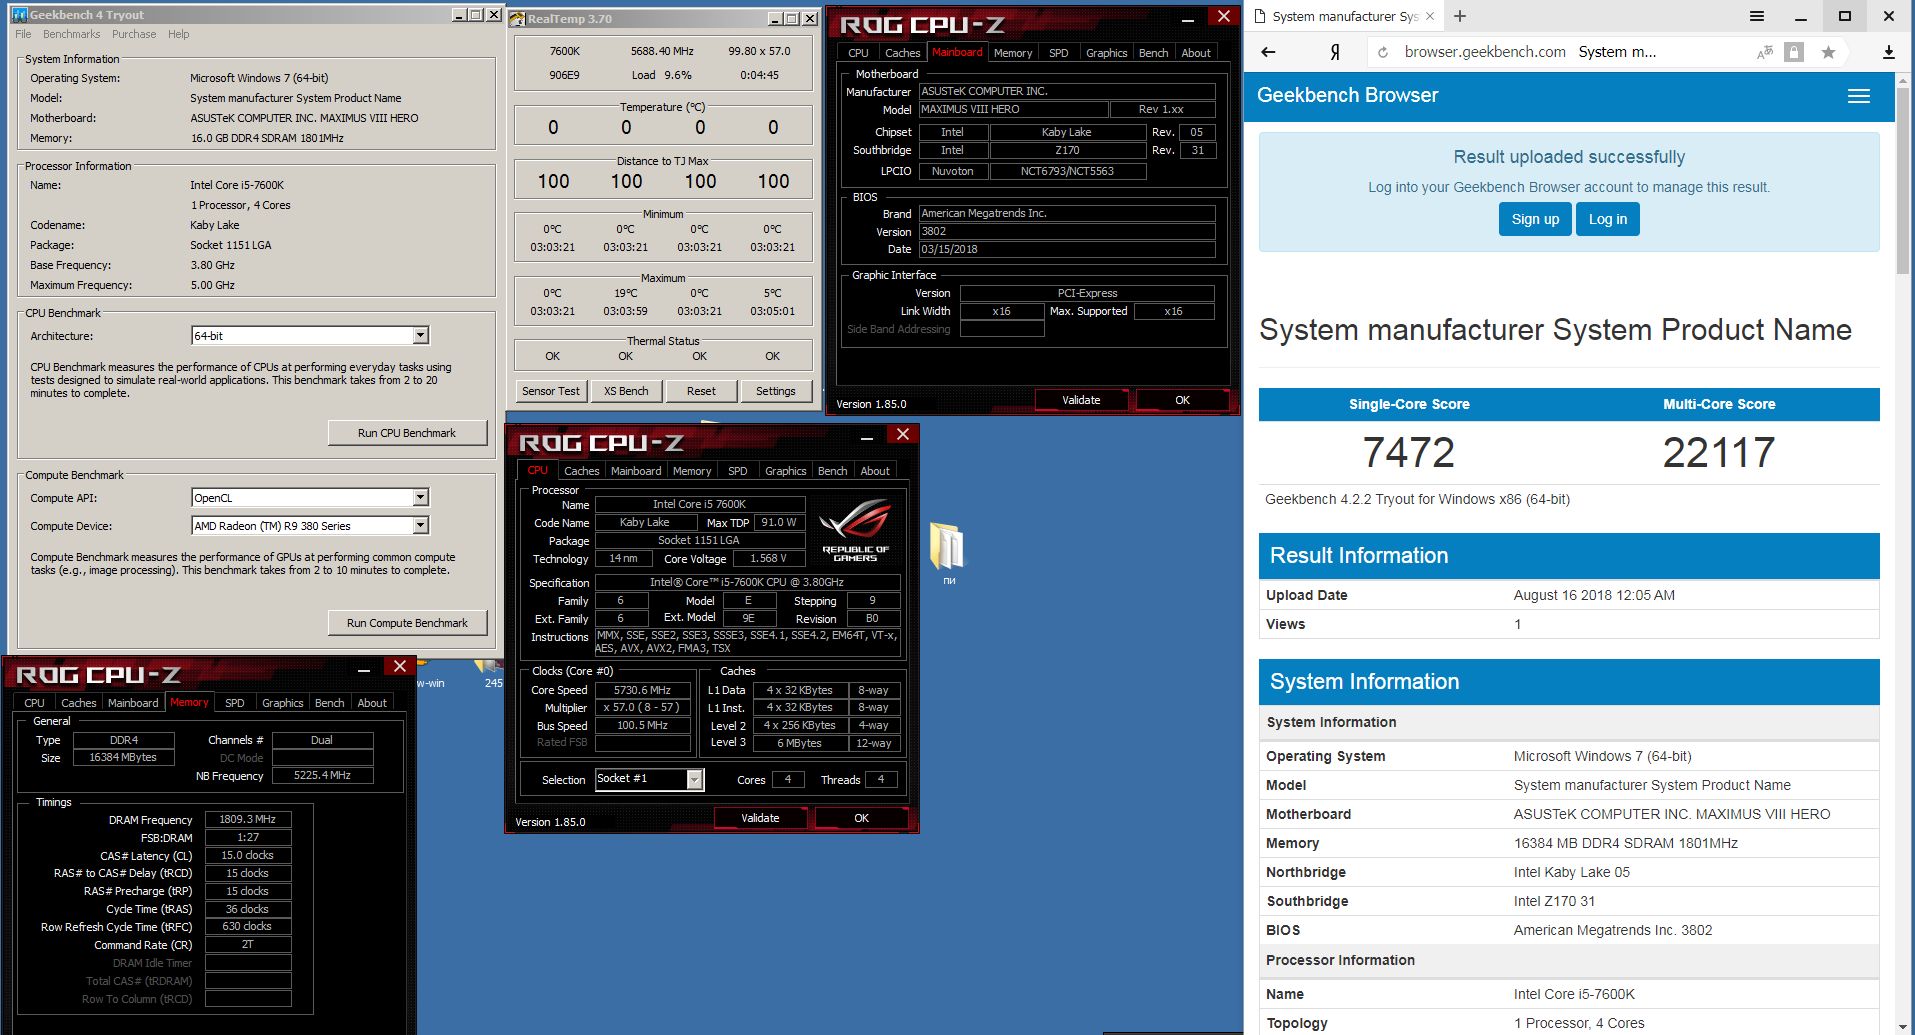Click the DRAM Frequency value 1809.3 MHz

click(248, 819)
